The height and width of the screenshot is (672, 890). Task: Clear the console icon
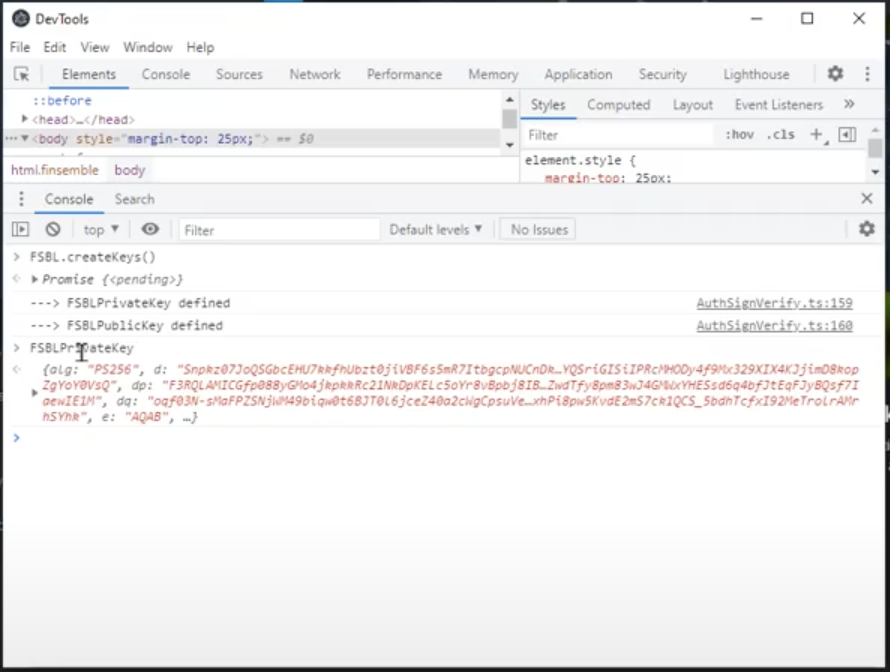click(x=53, y=229)
